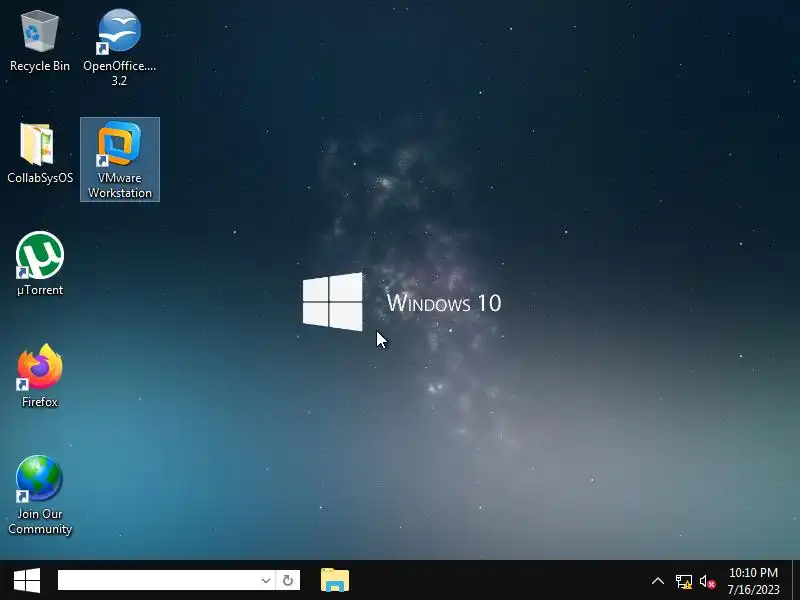Select the Join Our Community globe icon
The image size is (800, 600).
40,494
